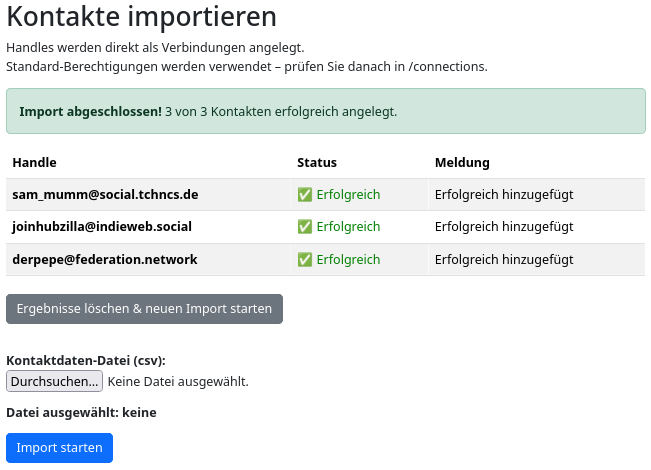Click the Keine Datei ausgewählt text
This screenshot has height=470, width=651.
point(178,381)
